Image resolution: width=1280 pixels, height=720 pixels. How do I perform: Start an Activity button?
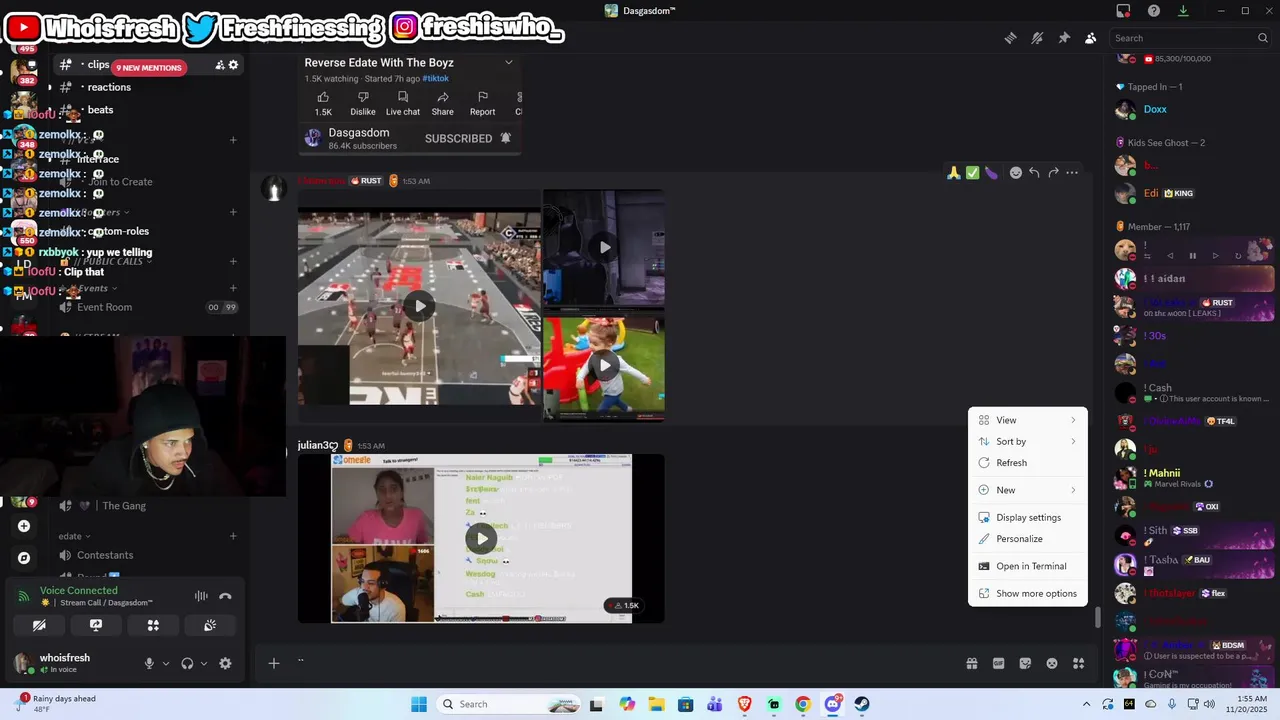(x=153, y=625)
